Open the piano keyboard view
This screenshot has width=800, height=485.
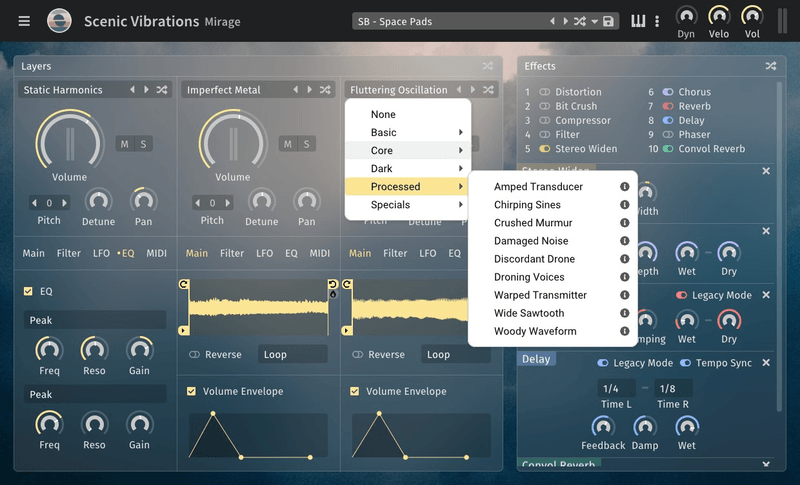[x=638, y=21]
